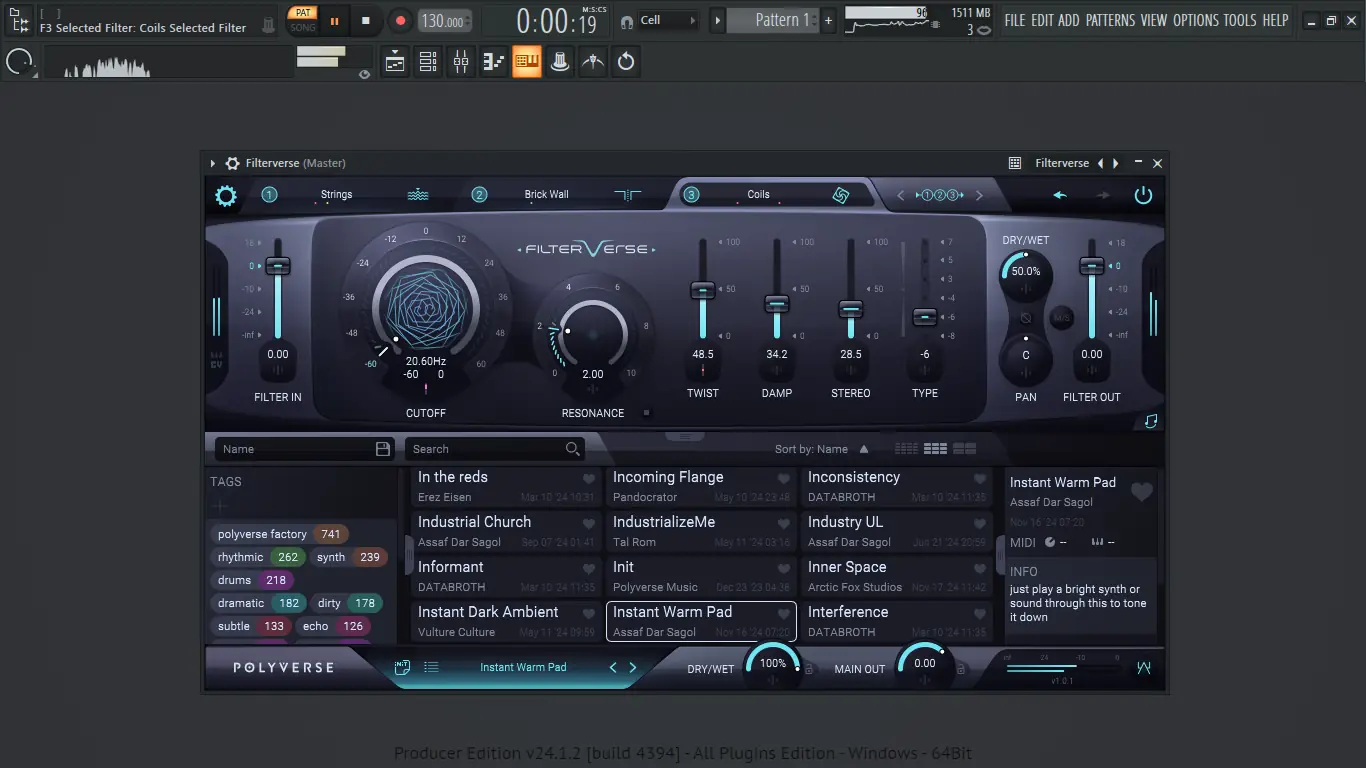Viewport: 1366px width, 768px height.
Task: Open the FL Studio mixer view
Action: pos(461,62)
